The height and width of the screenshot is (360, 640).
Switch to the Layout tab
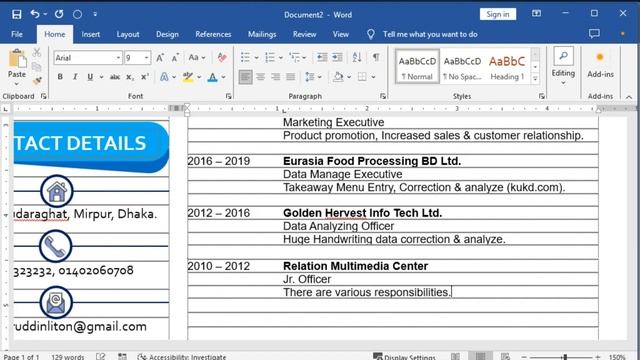coord(128,34)
